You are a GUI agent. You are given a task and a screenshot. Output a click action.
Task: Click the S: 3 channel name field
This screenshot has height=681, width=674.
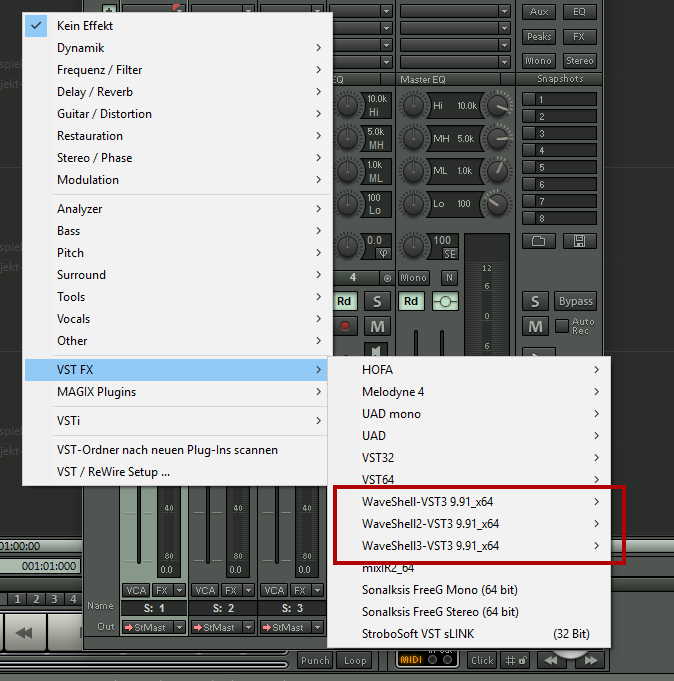tap(292, 608)
